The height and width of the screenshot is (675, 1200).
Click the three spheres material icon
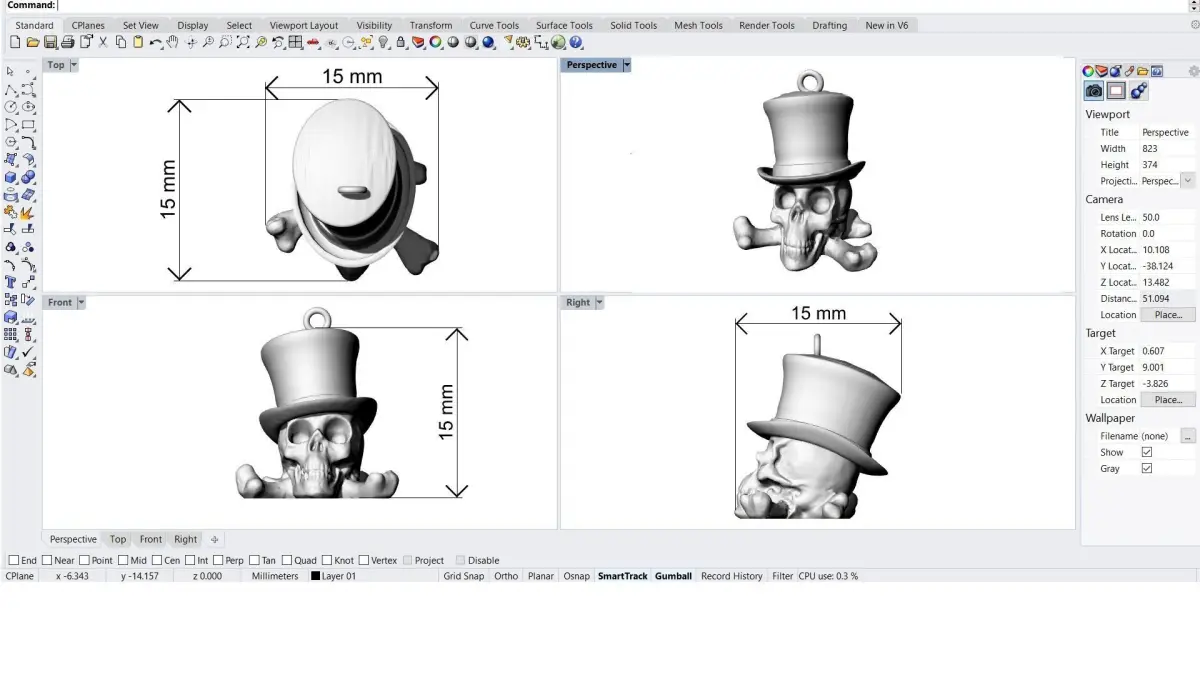click(1138, 91)
